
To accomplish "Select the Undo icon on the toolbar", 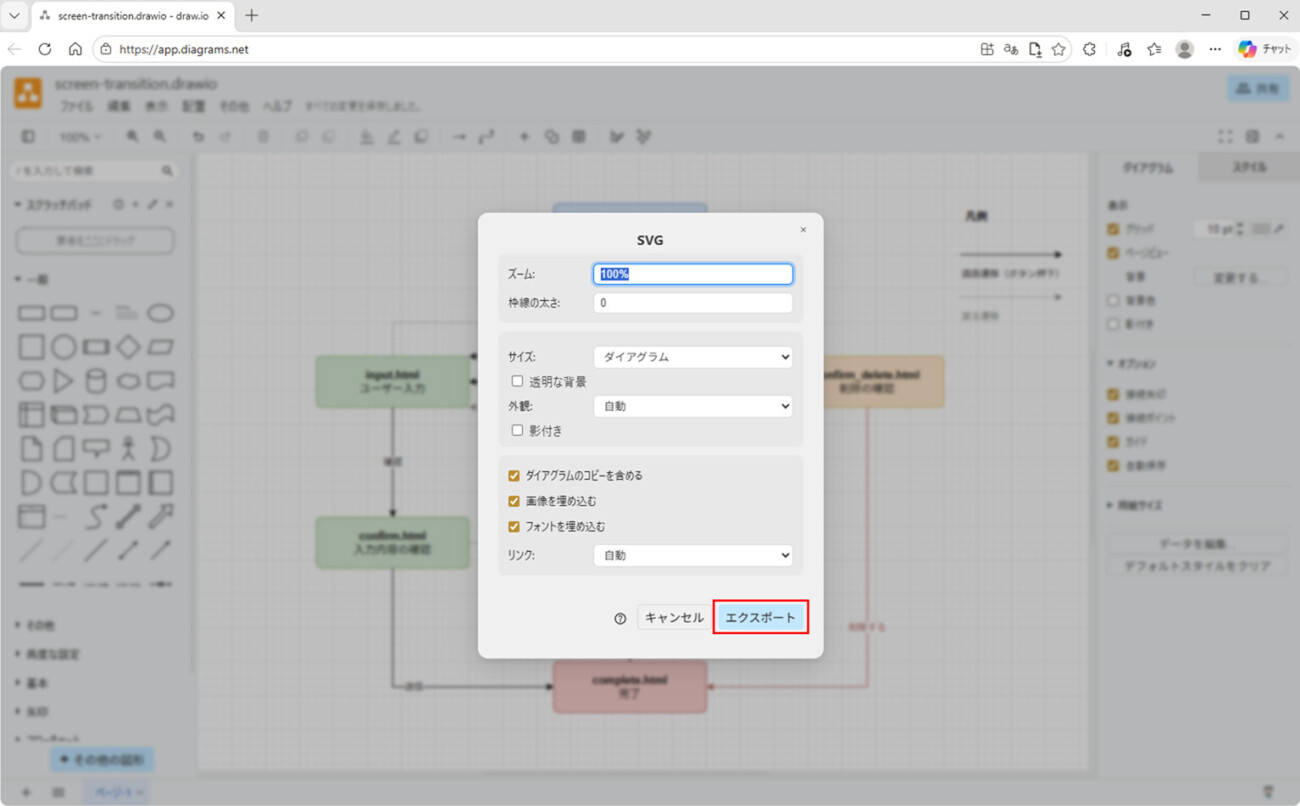I will click(198, 136).
